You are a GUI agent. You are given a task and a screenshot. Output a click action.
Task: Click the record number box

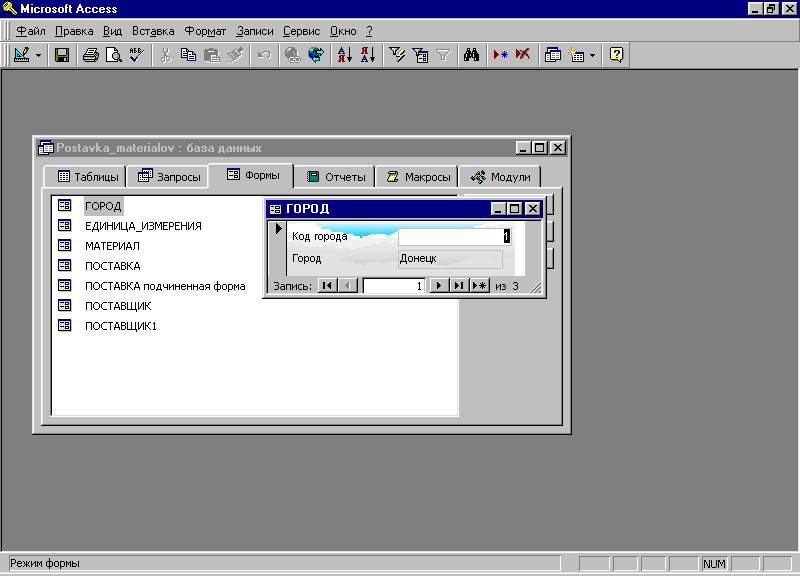(x=394, y=286)
